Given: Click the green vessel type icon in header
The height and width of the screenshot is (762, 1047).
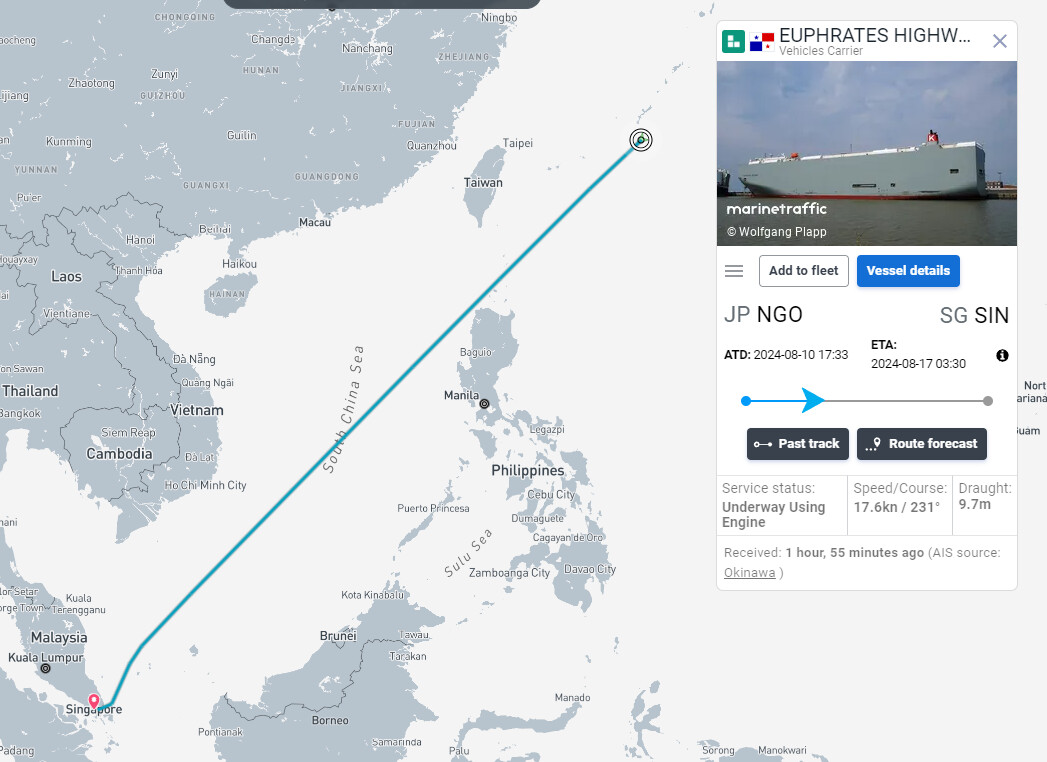Looking at the screenshot, I should pos(733,41).
